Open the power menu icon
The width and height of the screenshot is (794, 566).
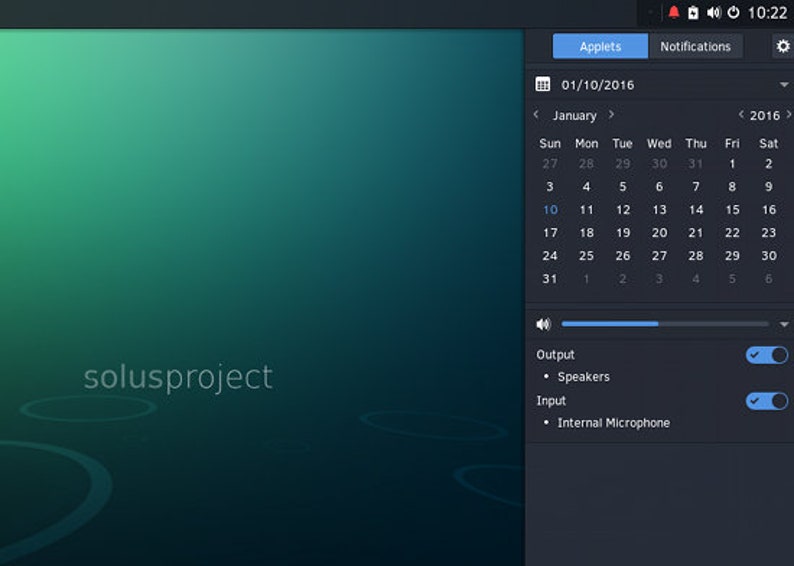(x=733, y=13)
